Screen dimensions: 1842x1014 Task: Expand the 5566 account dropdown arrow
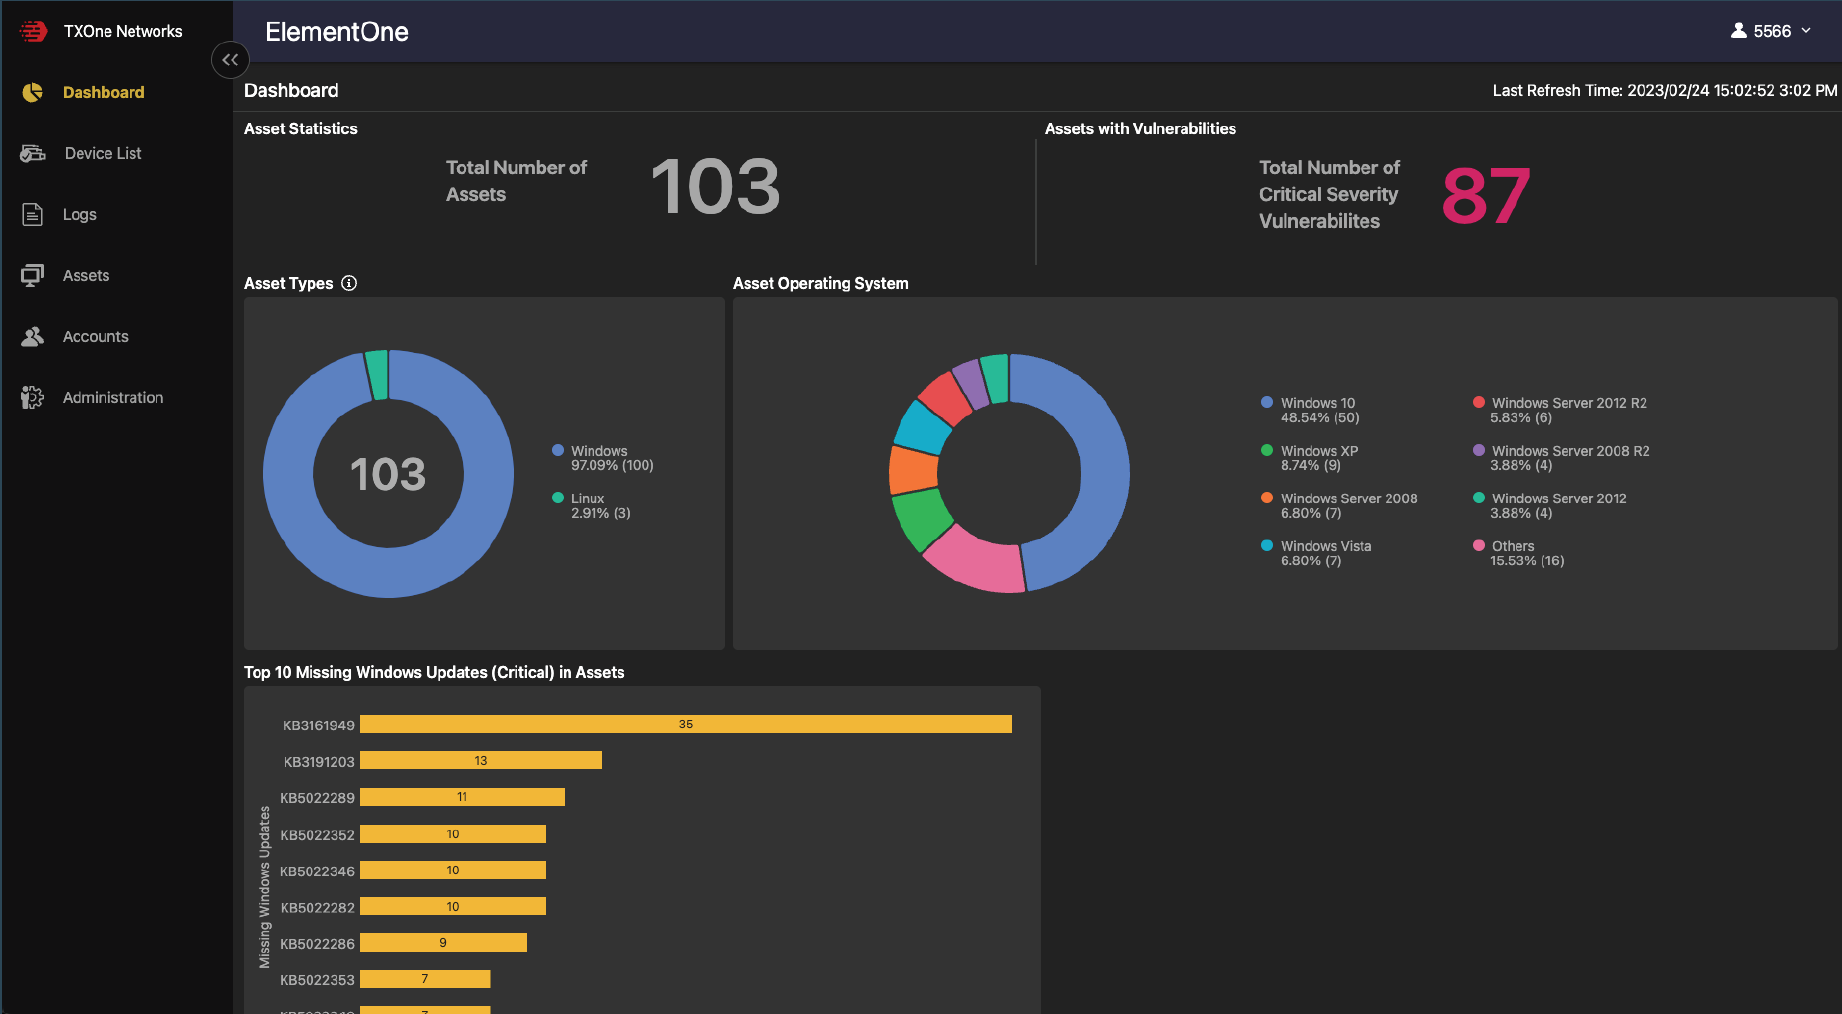[x=1806, y=31]
